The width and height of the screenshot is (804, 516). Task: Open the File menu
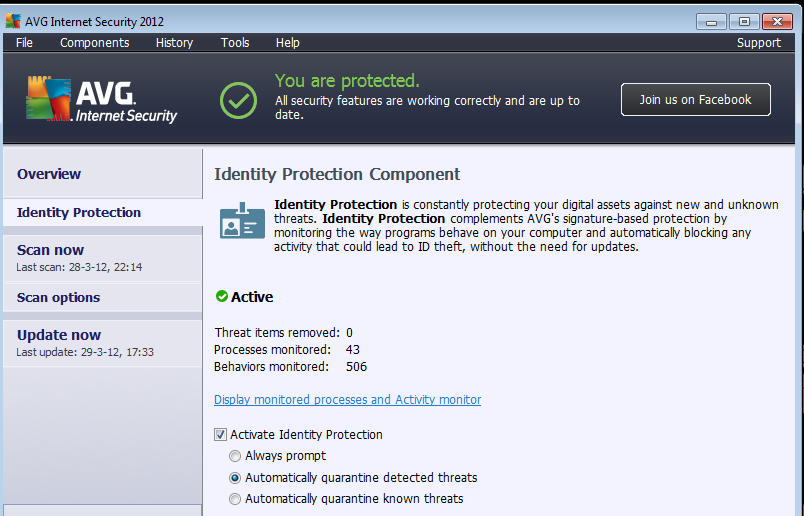[x=24, y=43]
